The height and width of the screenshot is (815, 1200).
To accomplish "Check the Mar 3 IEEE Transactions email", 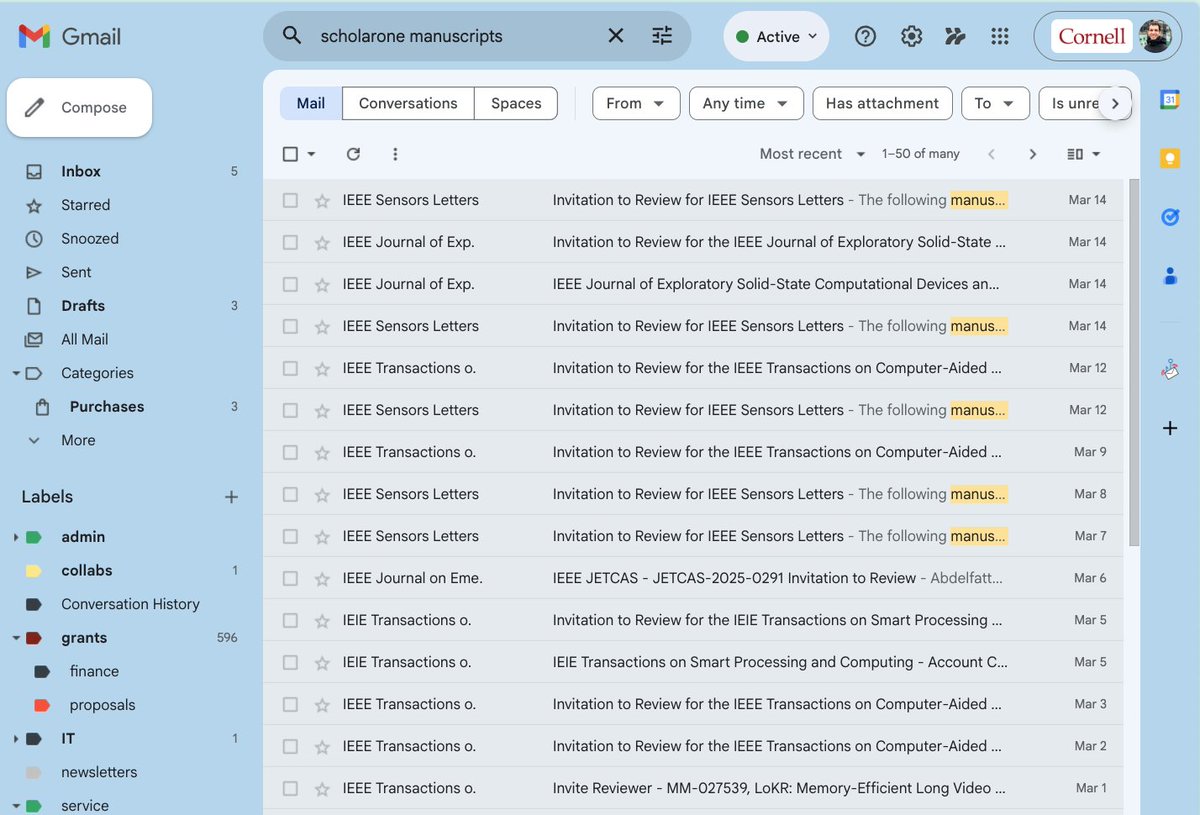I will (290, 704).
